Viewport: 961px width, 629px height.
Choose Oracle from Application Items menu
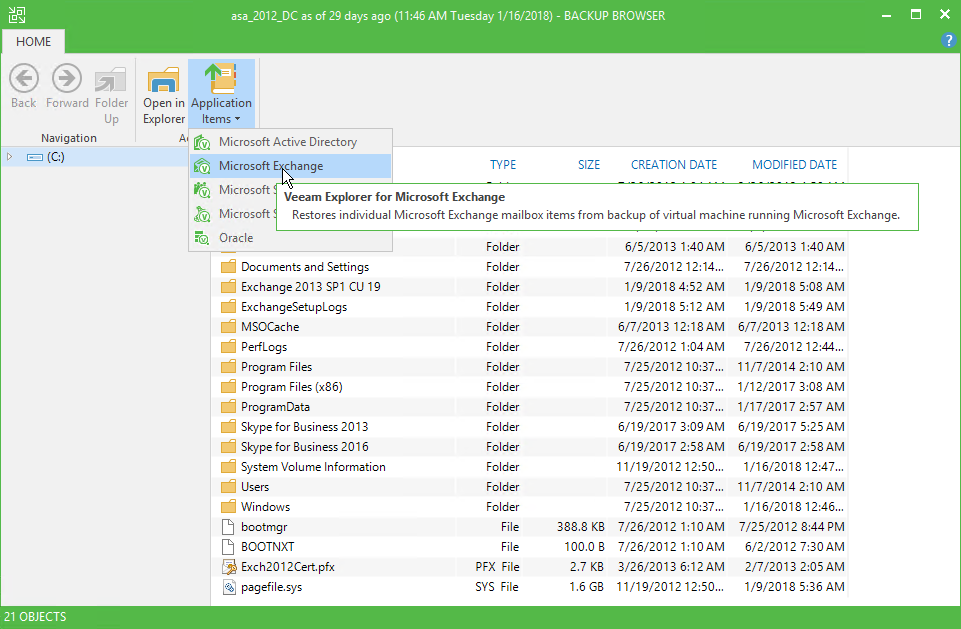click(x=290, y=238)
